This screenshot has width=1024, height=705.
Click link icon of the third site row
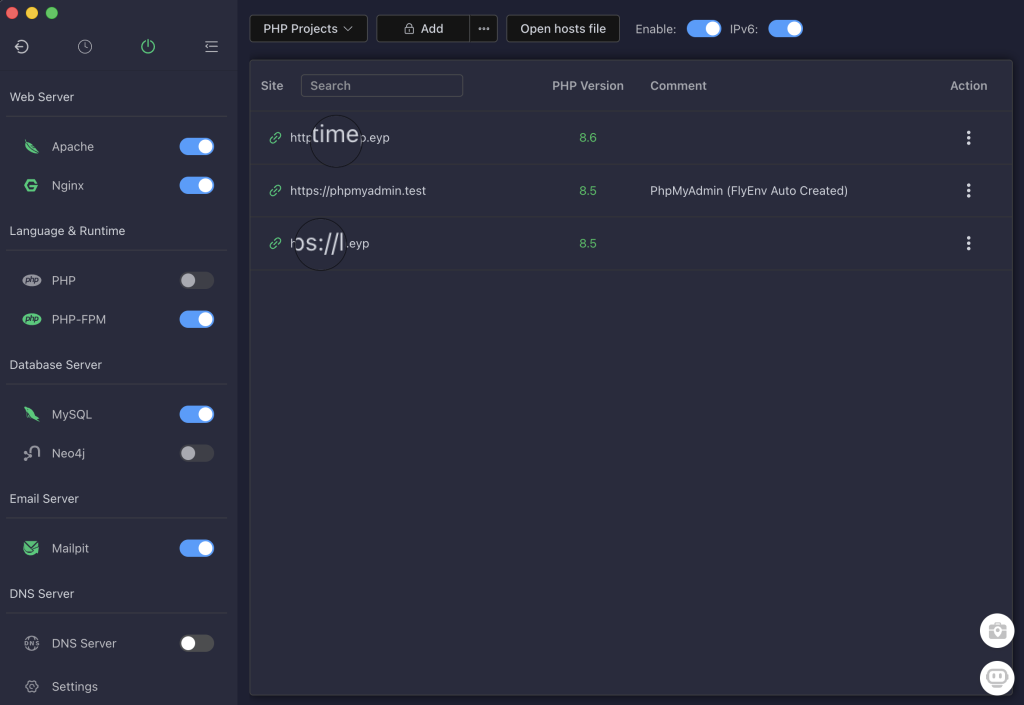click(x=275, y=243)
